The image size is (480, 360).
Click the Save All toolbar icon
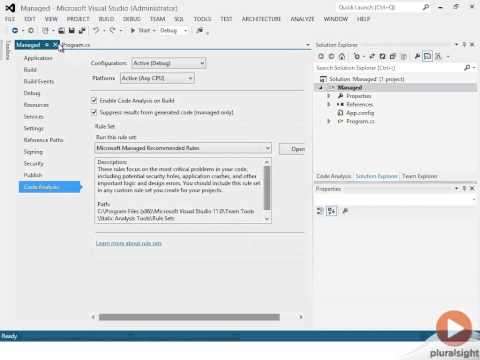(82, 30)
